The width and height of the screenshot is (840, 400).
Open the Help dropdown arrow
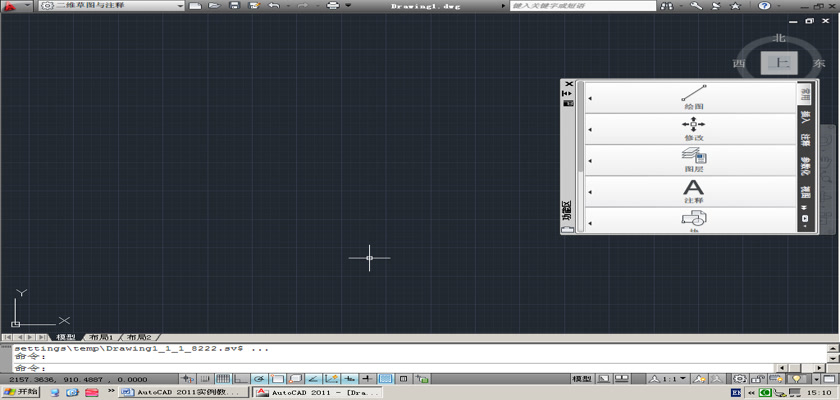click(777, 6)
